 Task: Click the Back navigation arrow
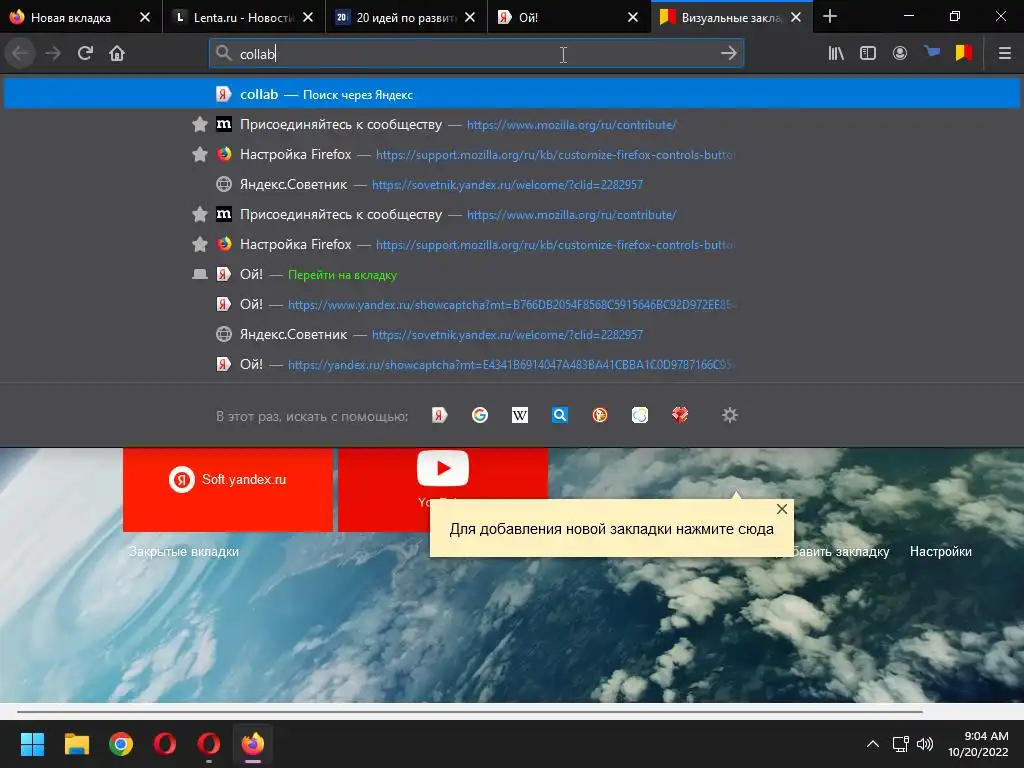click(20, 53)
